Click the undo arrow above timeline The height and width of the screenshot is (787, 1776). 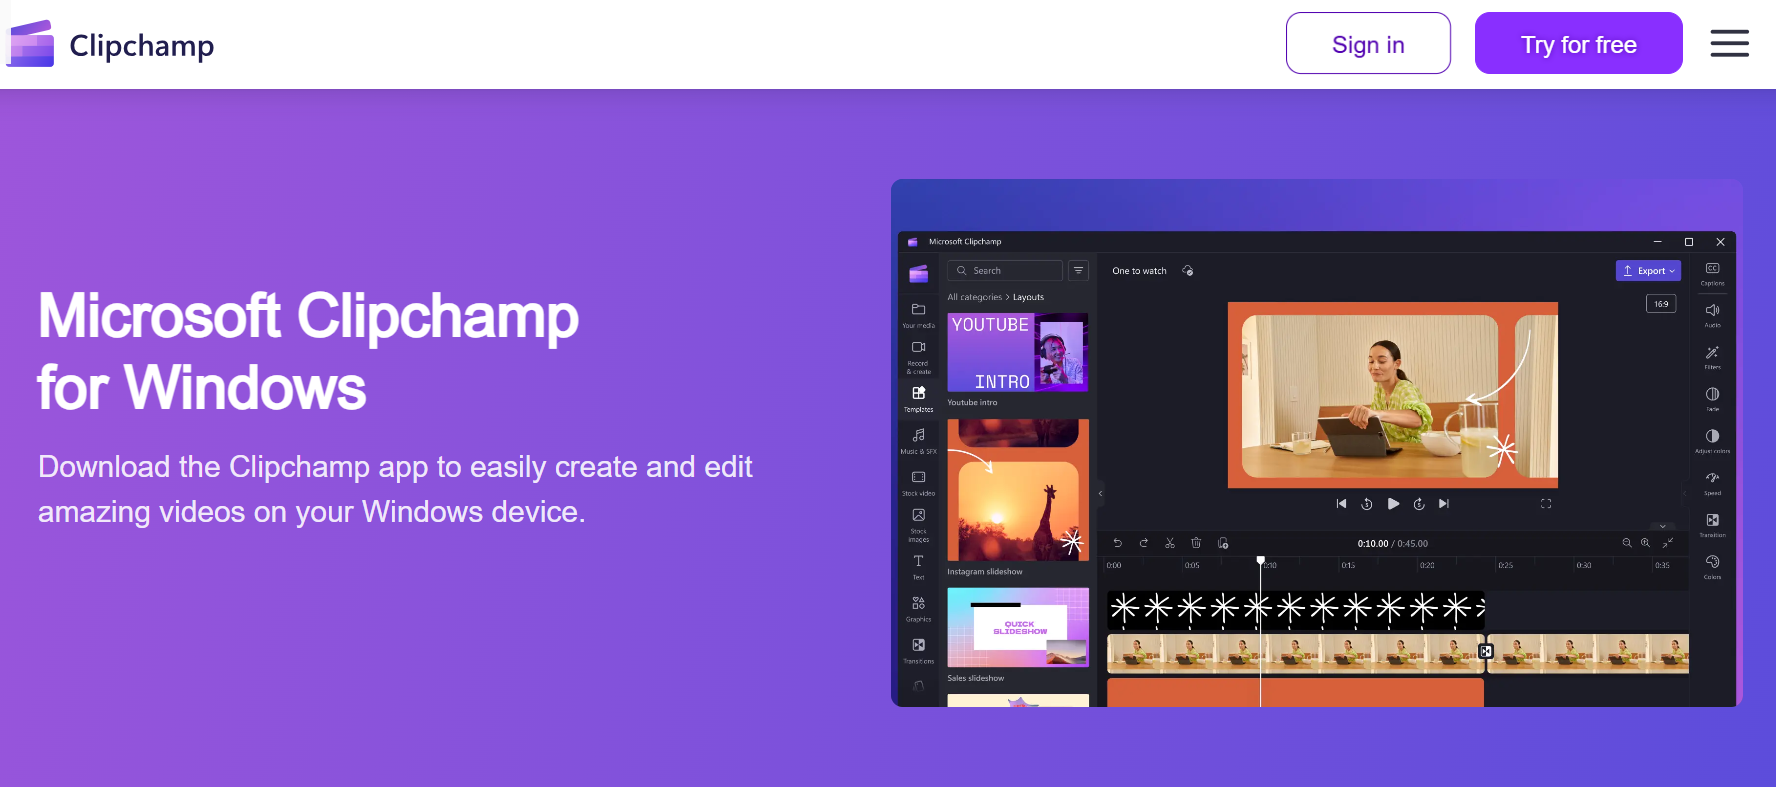pos(1117,543)
